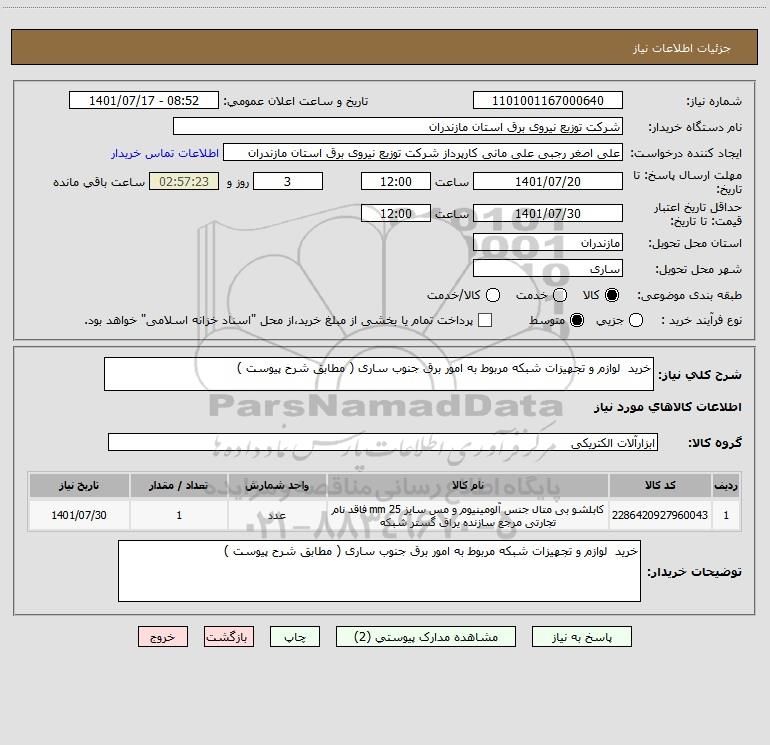770x745 pixels.
Task: Click the توضیحات خریدار text area
Action: [379, 571]
